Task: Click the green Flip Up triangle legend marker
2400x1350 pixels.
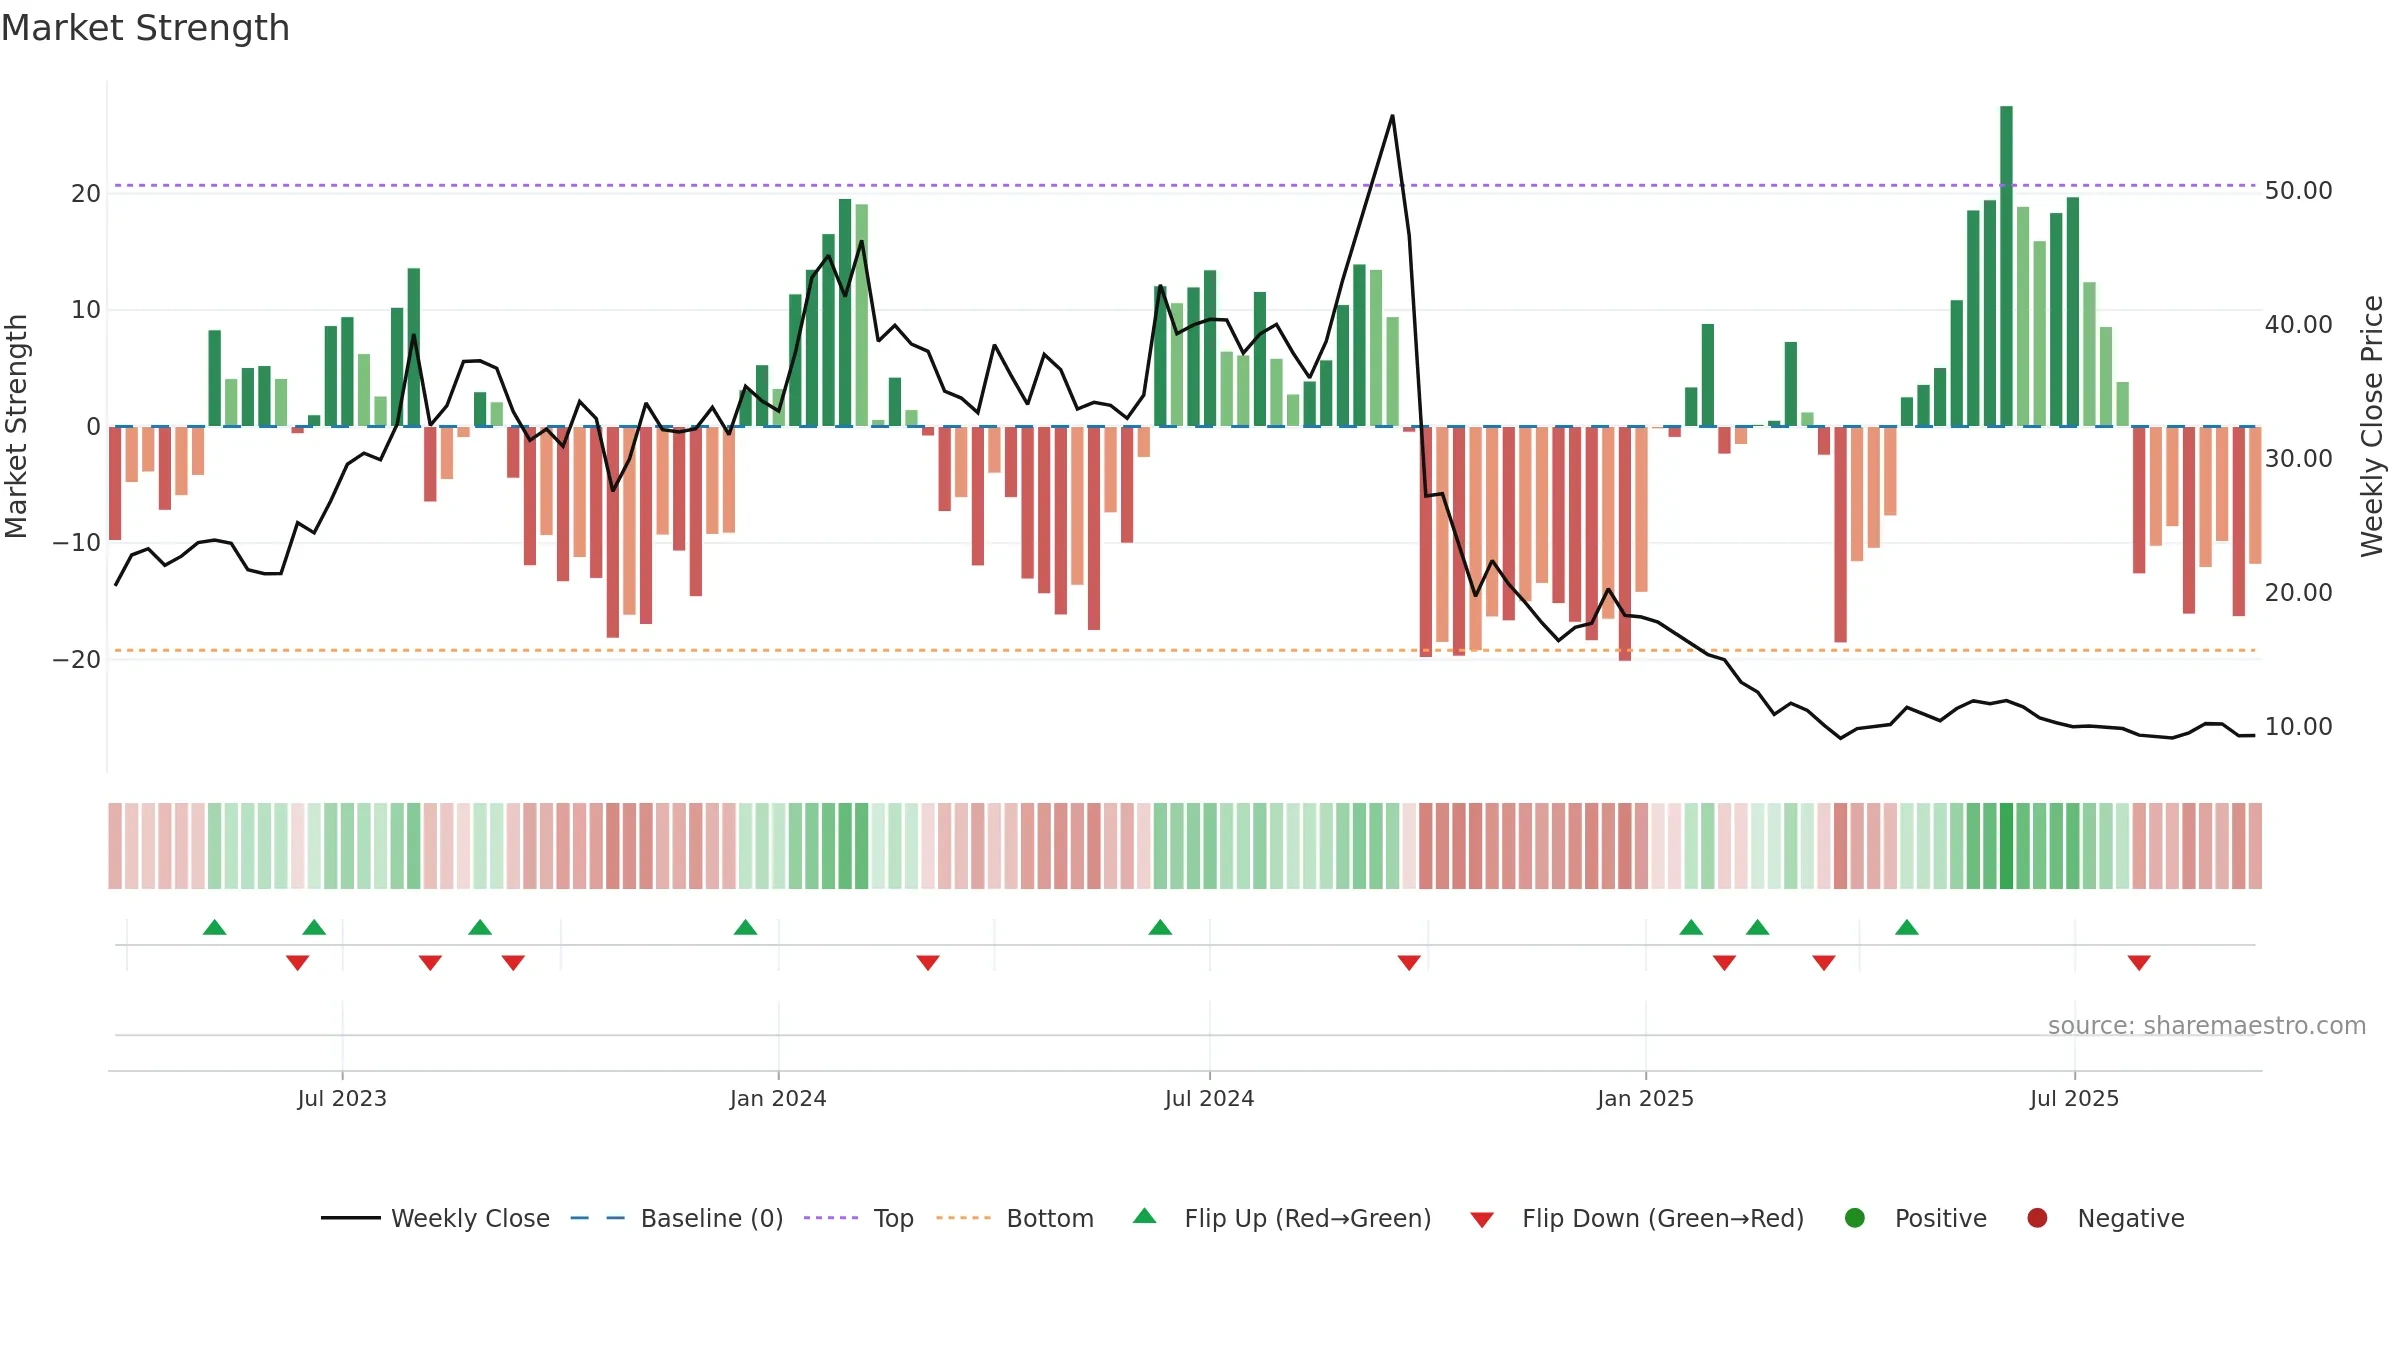Action: click(1144, 1216)
